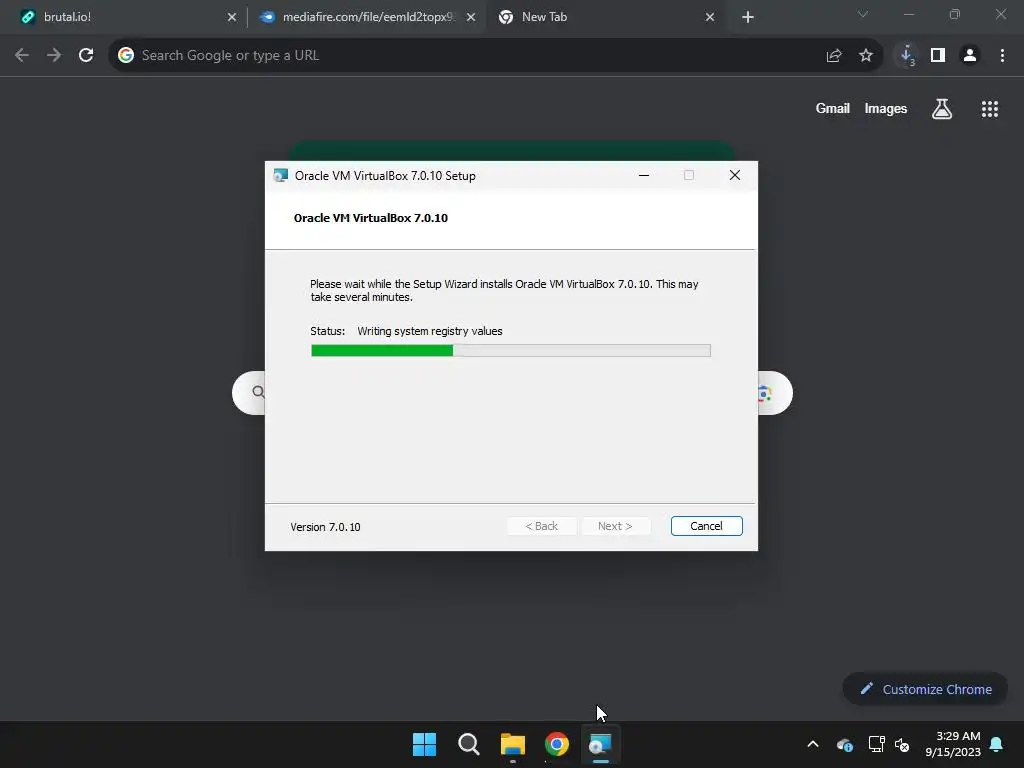Screen dimensions: 1024x768
Task: Open a new browser tab with plus
Action: pos(748,17)
